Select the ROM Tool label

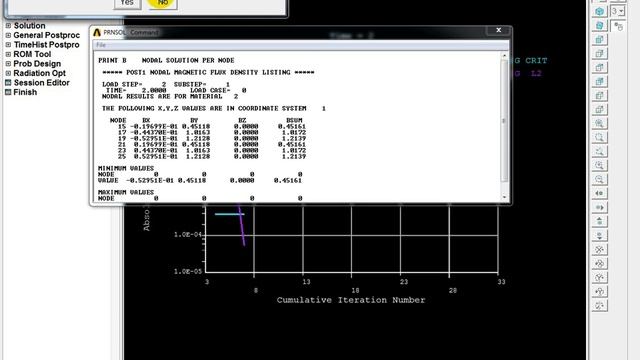pyautogui.click(x=32, y=54)
